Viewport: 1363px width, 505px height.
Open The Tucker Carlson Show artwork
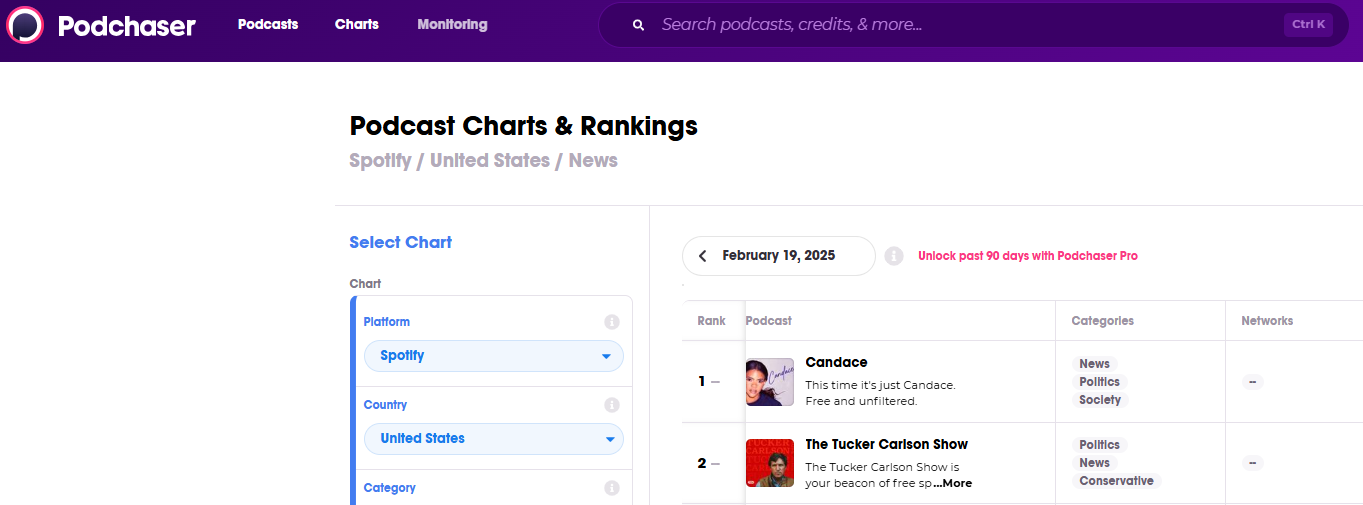click(770, 463)
